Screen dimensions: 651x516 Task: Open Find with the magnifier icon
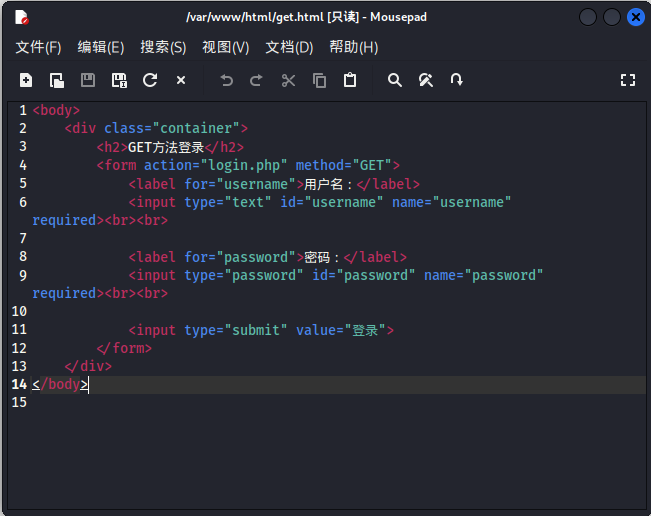(x=394, y=80)
